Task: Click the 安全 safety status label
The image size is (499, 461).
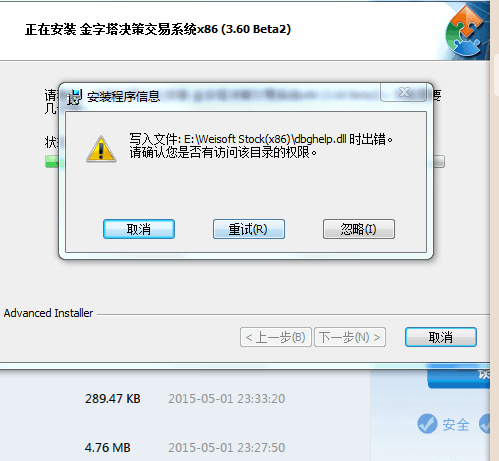Action: (456, 424)
